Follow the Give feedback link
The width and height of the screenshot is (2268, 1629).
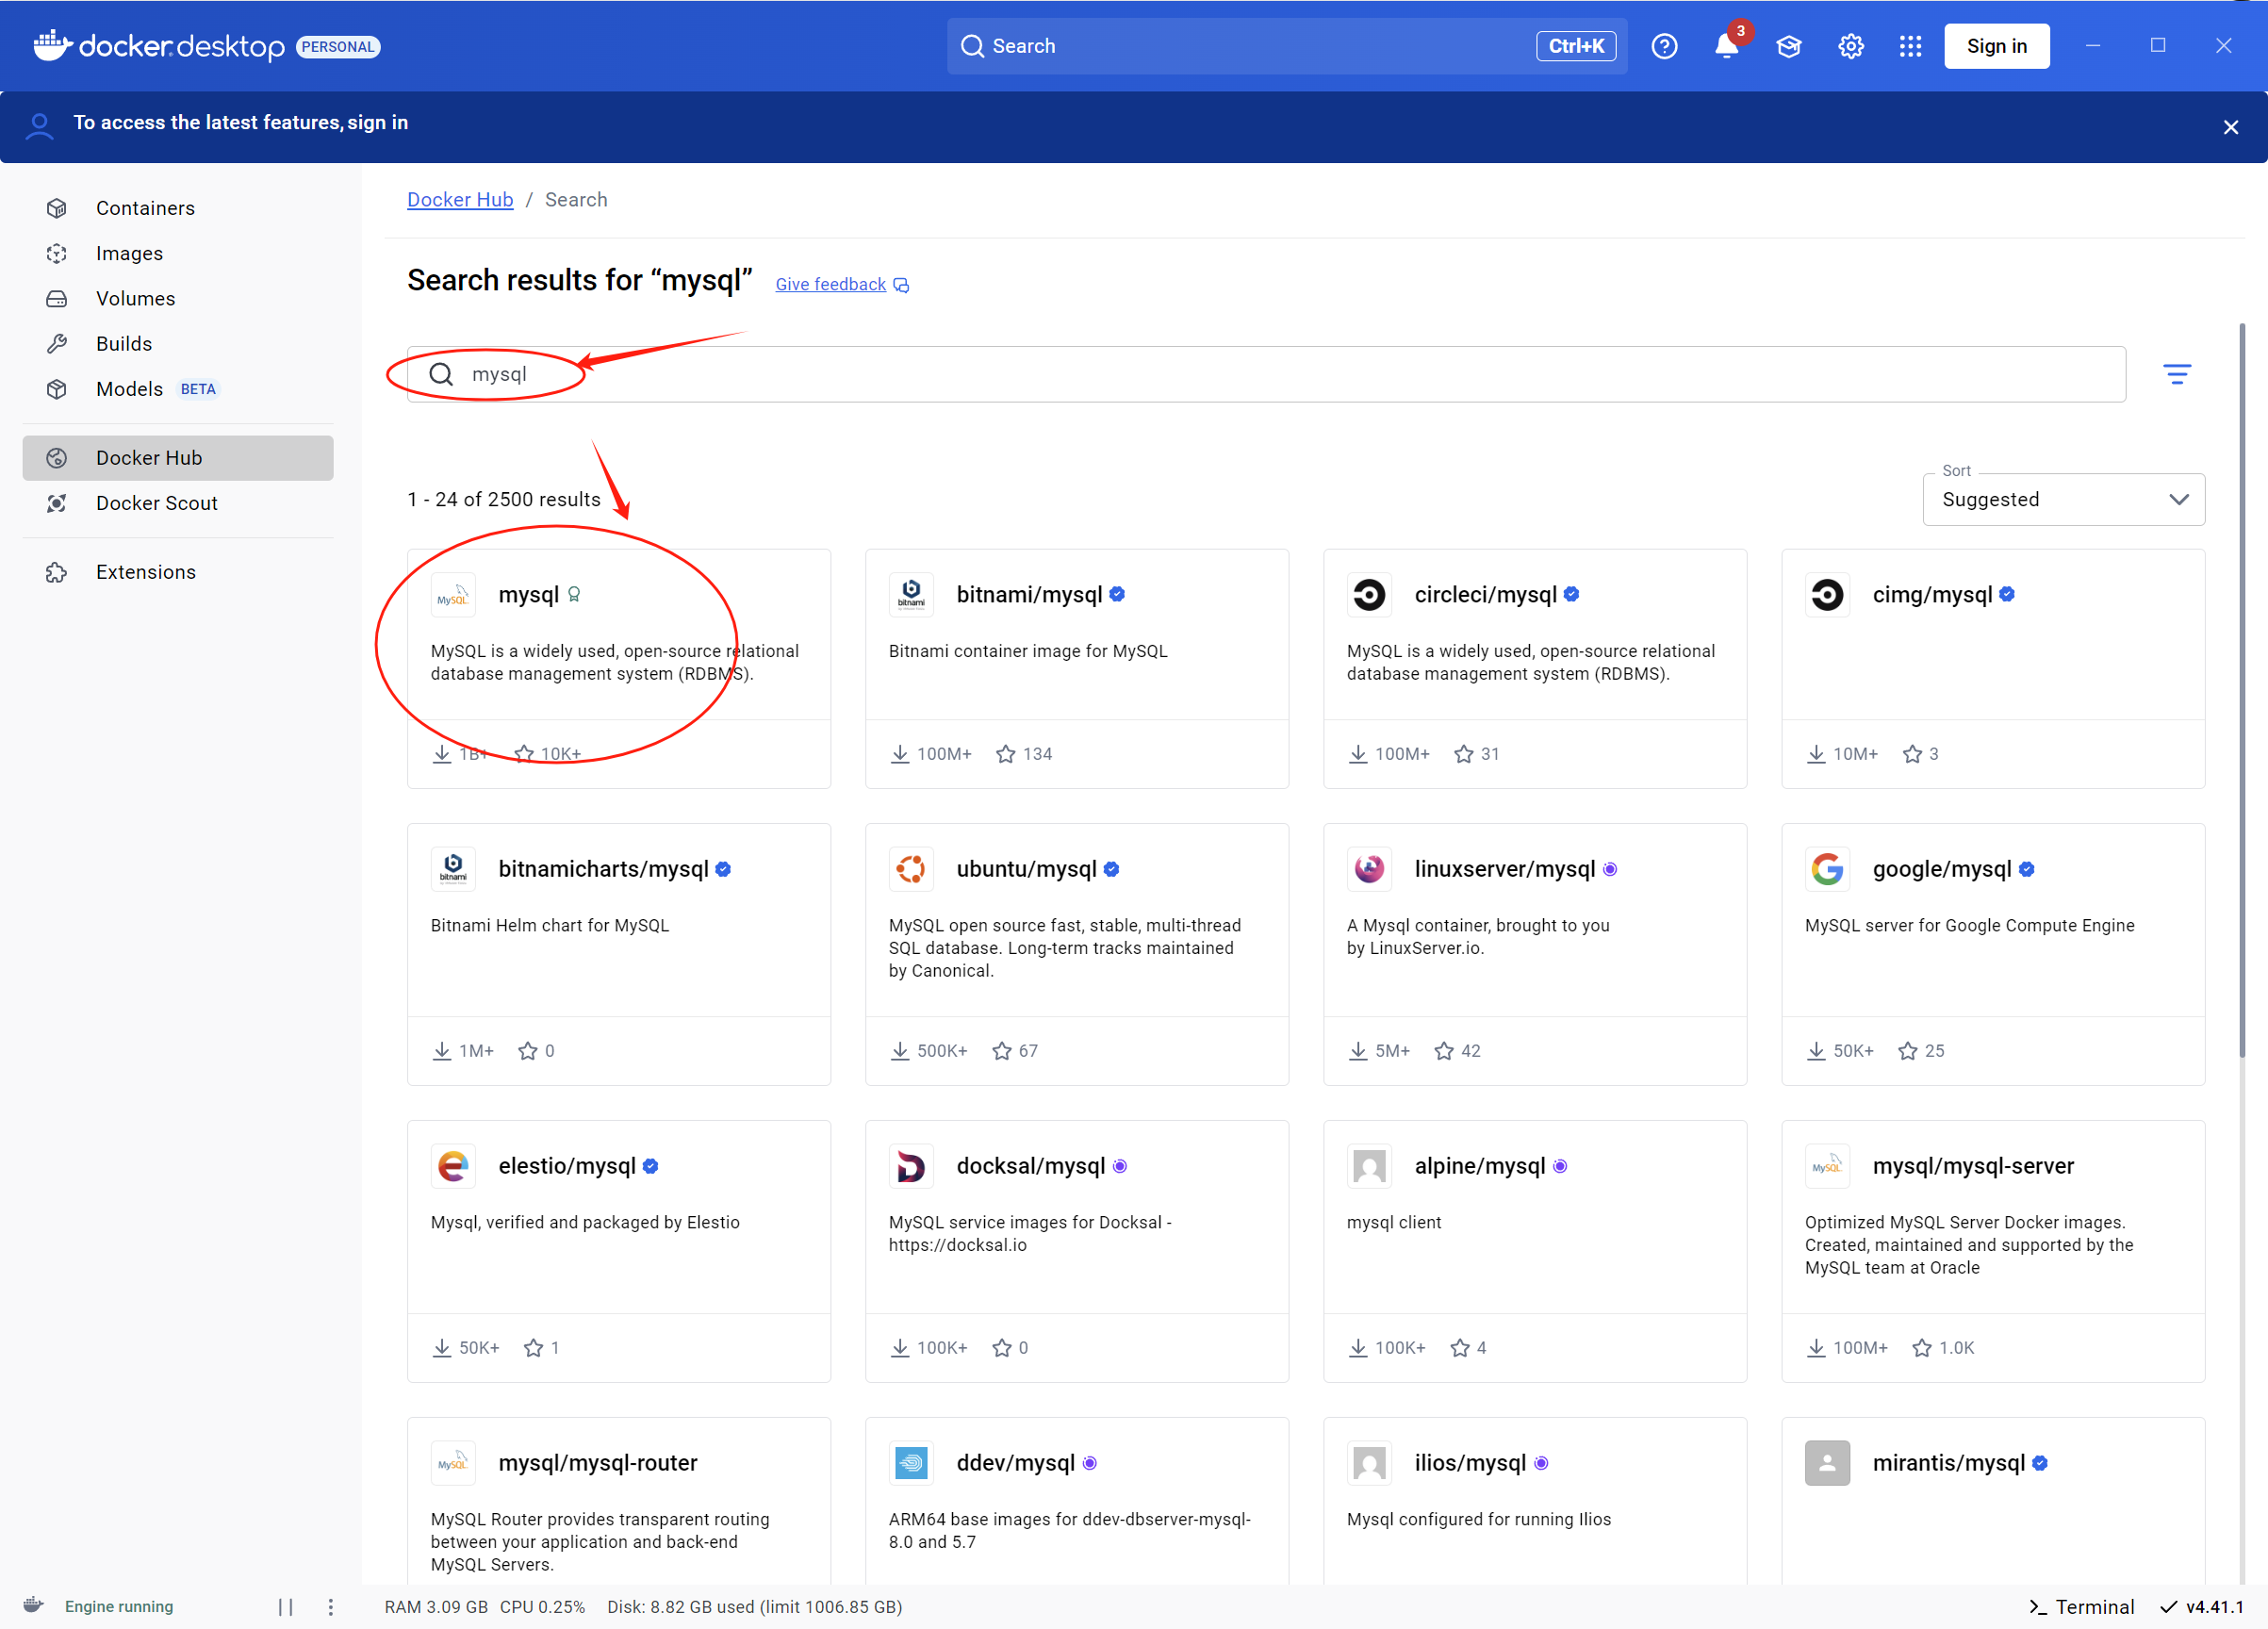tap(830, 284)
